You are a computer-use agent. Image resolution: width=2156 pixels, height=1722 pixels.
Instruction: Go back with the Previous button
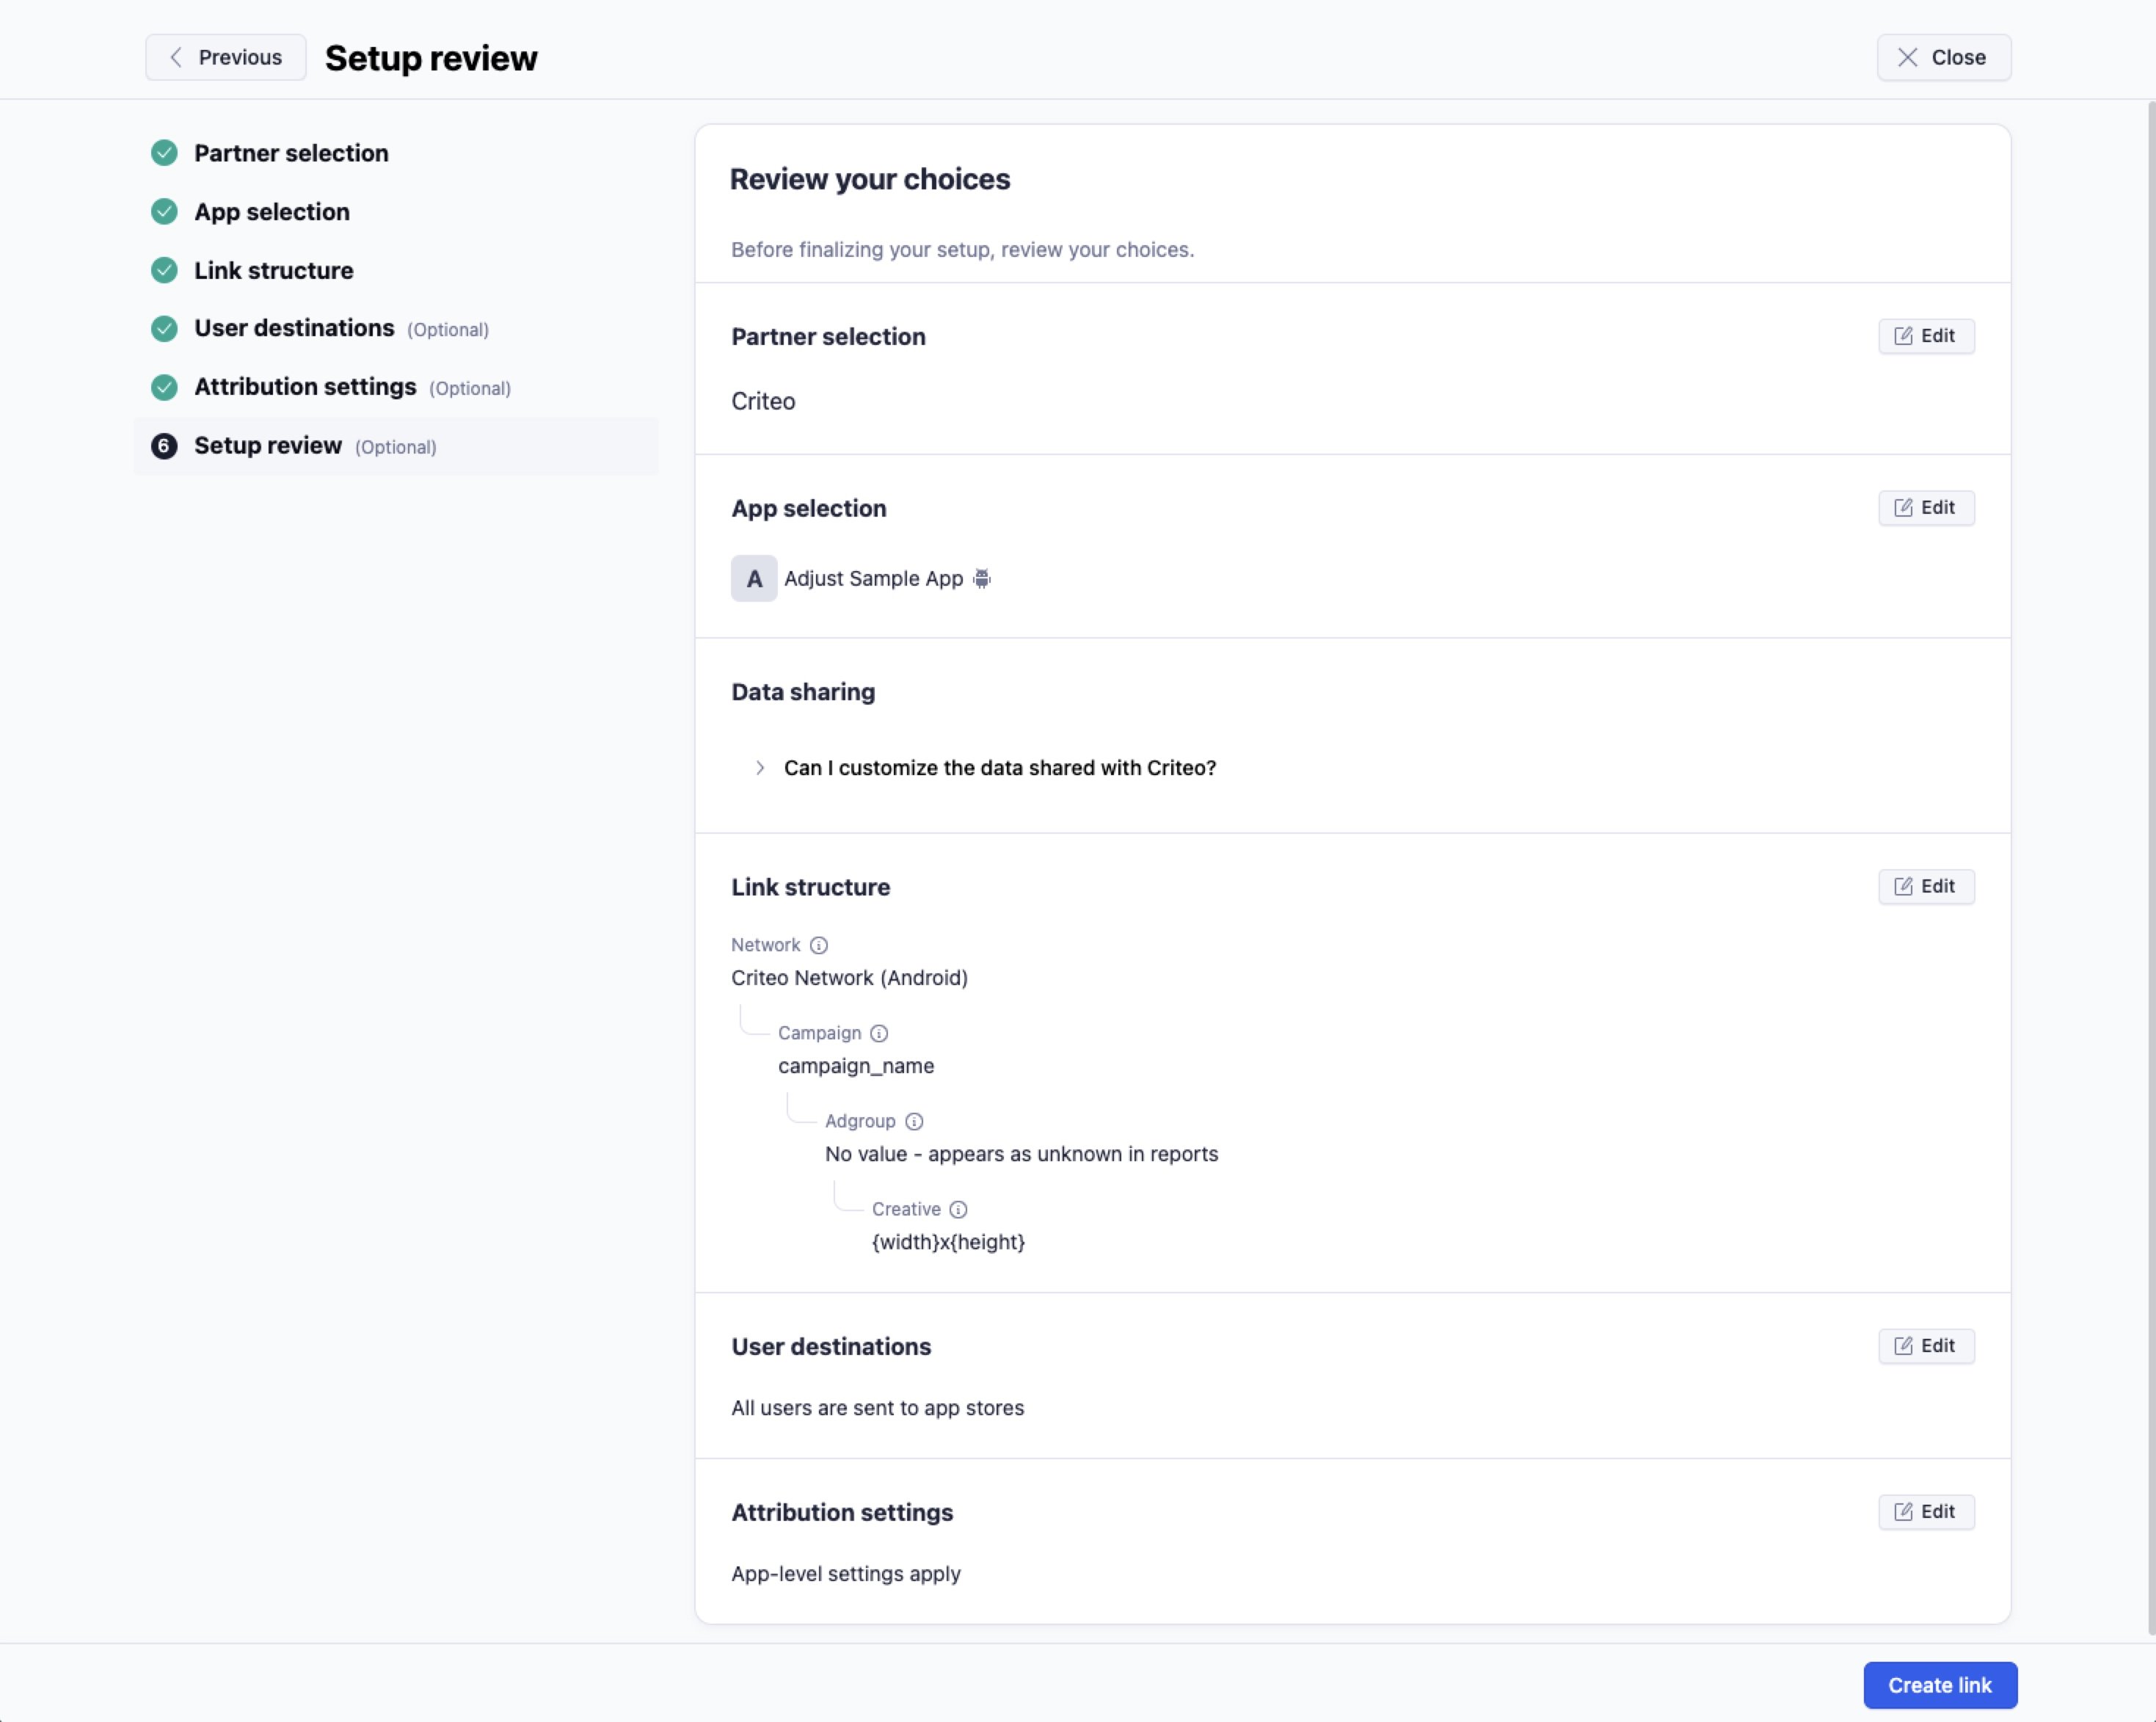pos(226,57)
